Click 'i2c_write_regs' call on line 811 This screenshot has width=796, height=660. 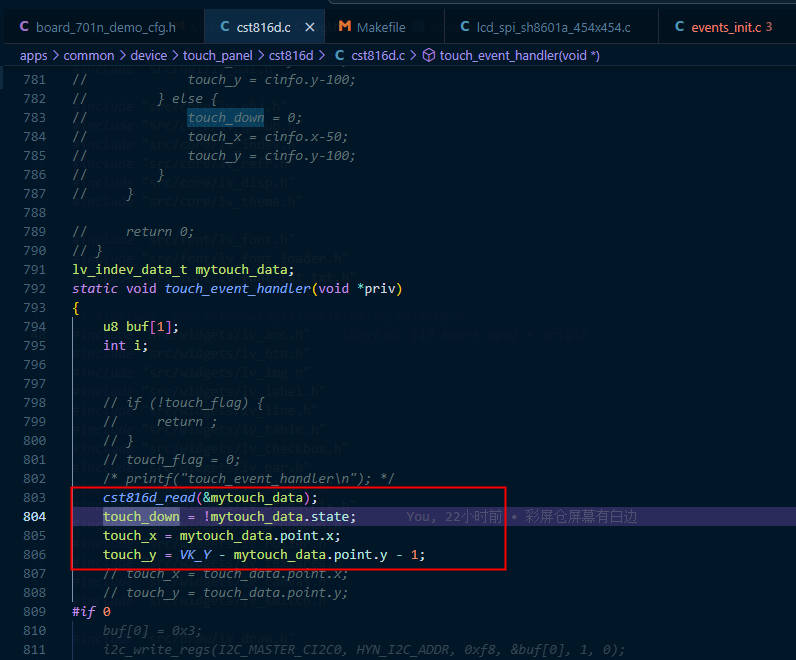157,650
